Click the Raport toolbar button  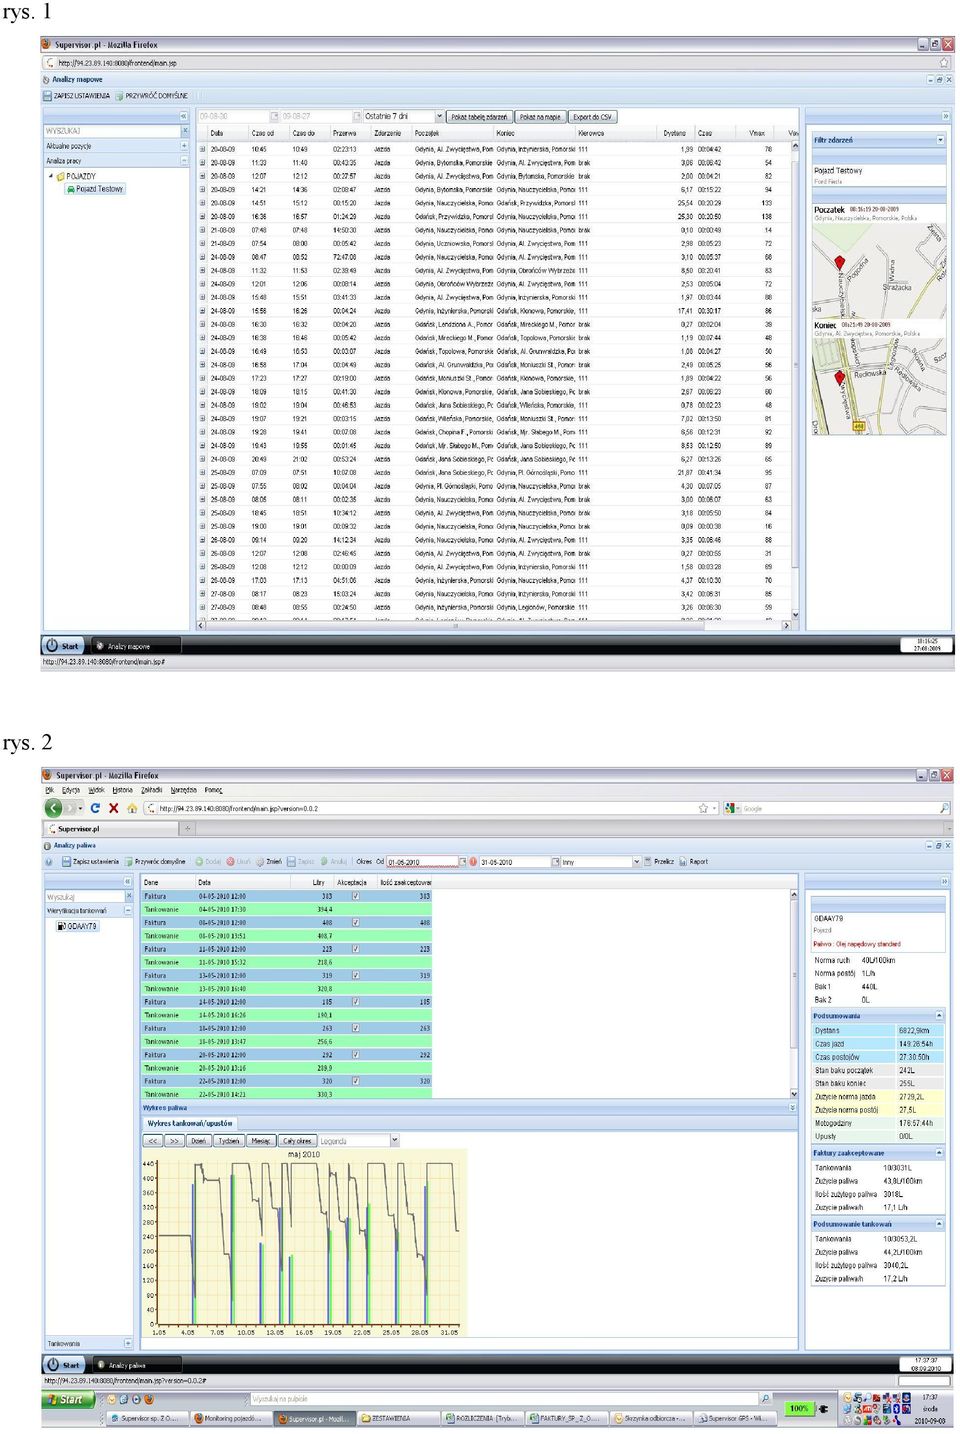point(694,862)
